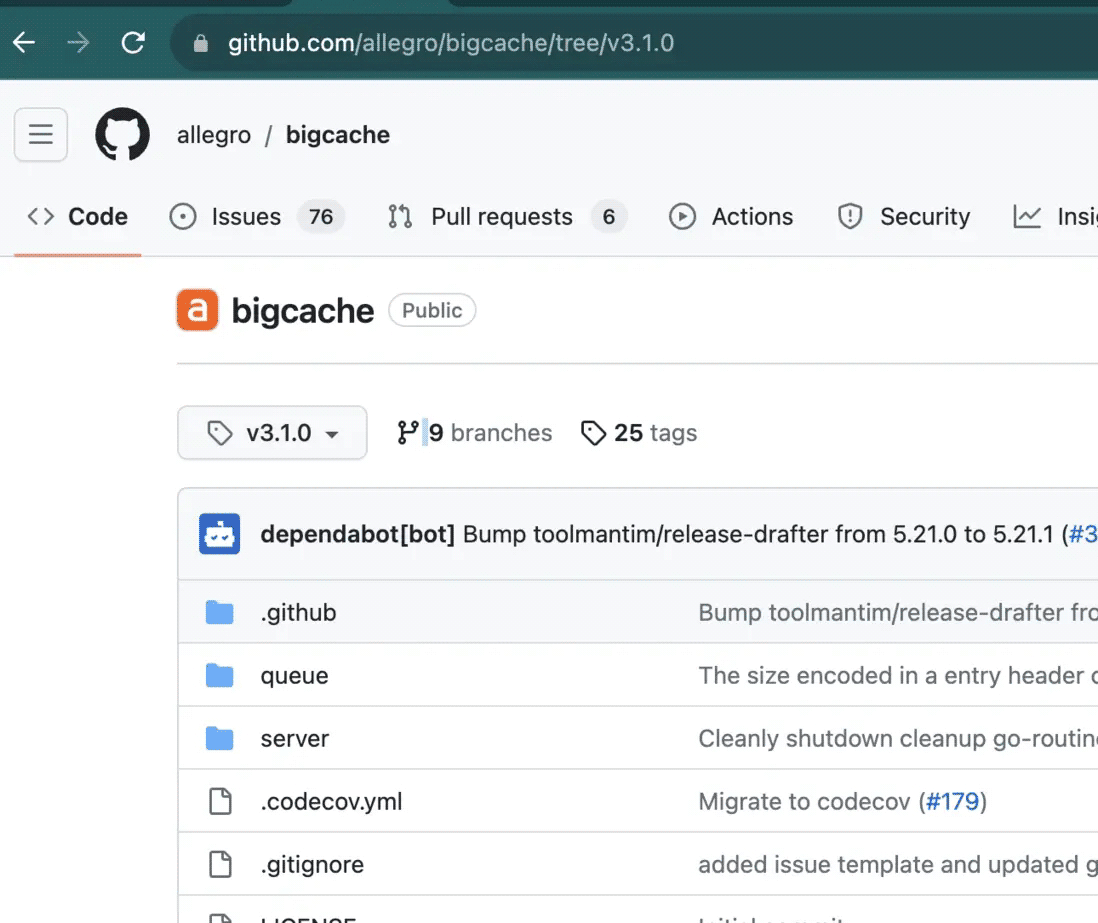Image resolution: width=1098 pixels, height=923 pixels.
Task: Open the Security tab
Action: pyautogui.click(x=903, y=216)
